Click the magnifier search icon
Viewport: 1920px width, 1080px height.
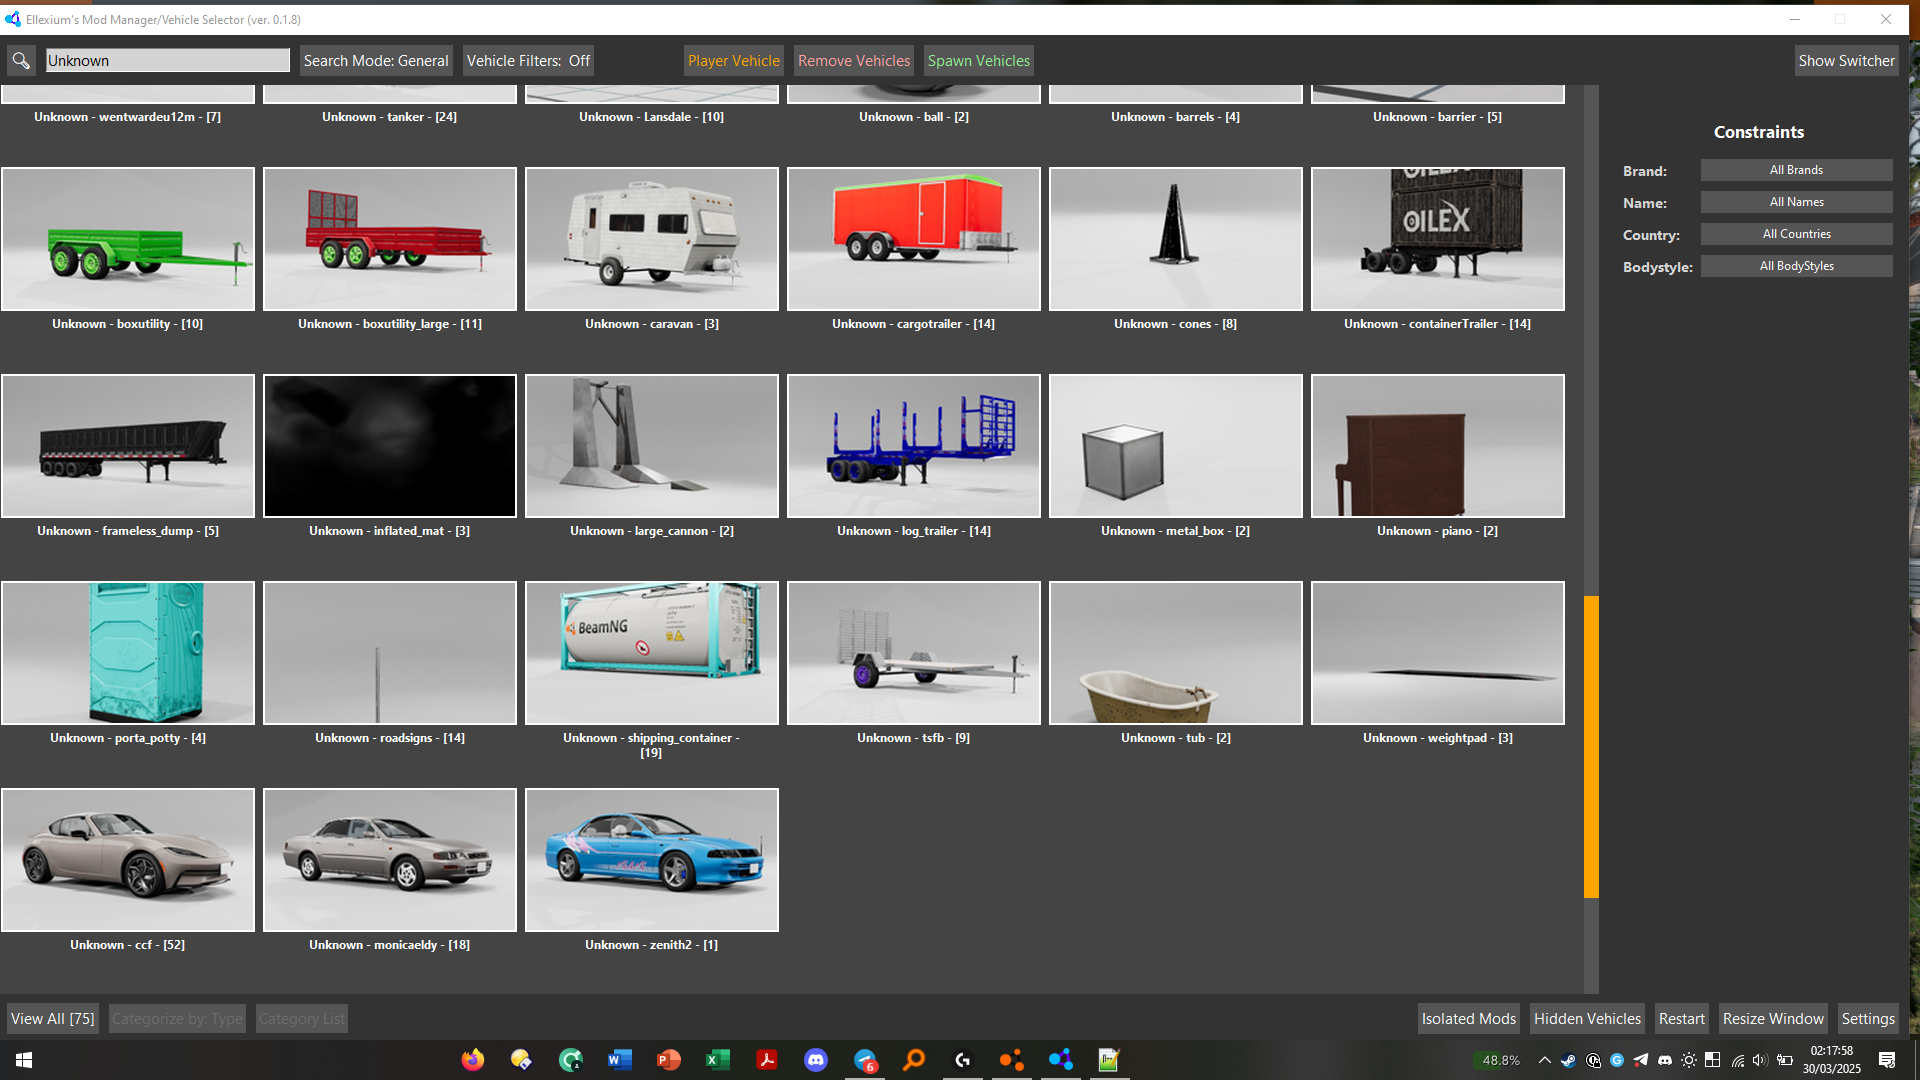(21, 61)
